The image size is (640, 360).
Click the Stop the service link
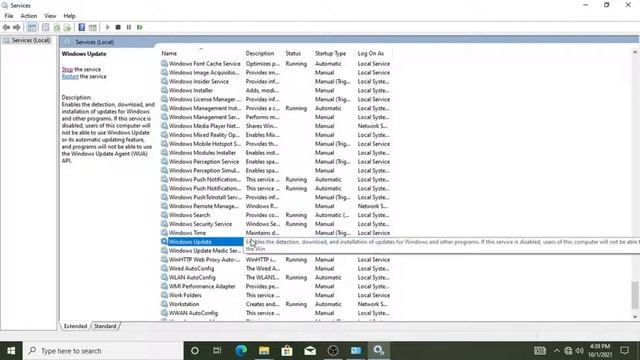pos(67,69)
